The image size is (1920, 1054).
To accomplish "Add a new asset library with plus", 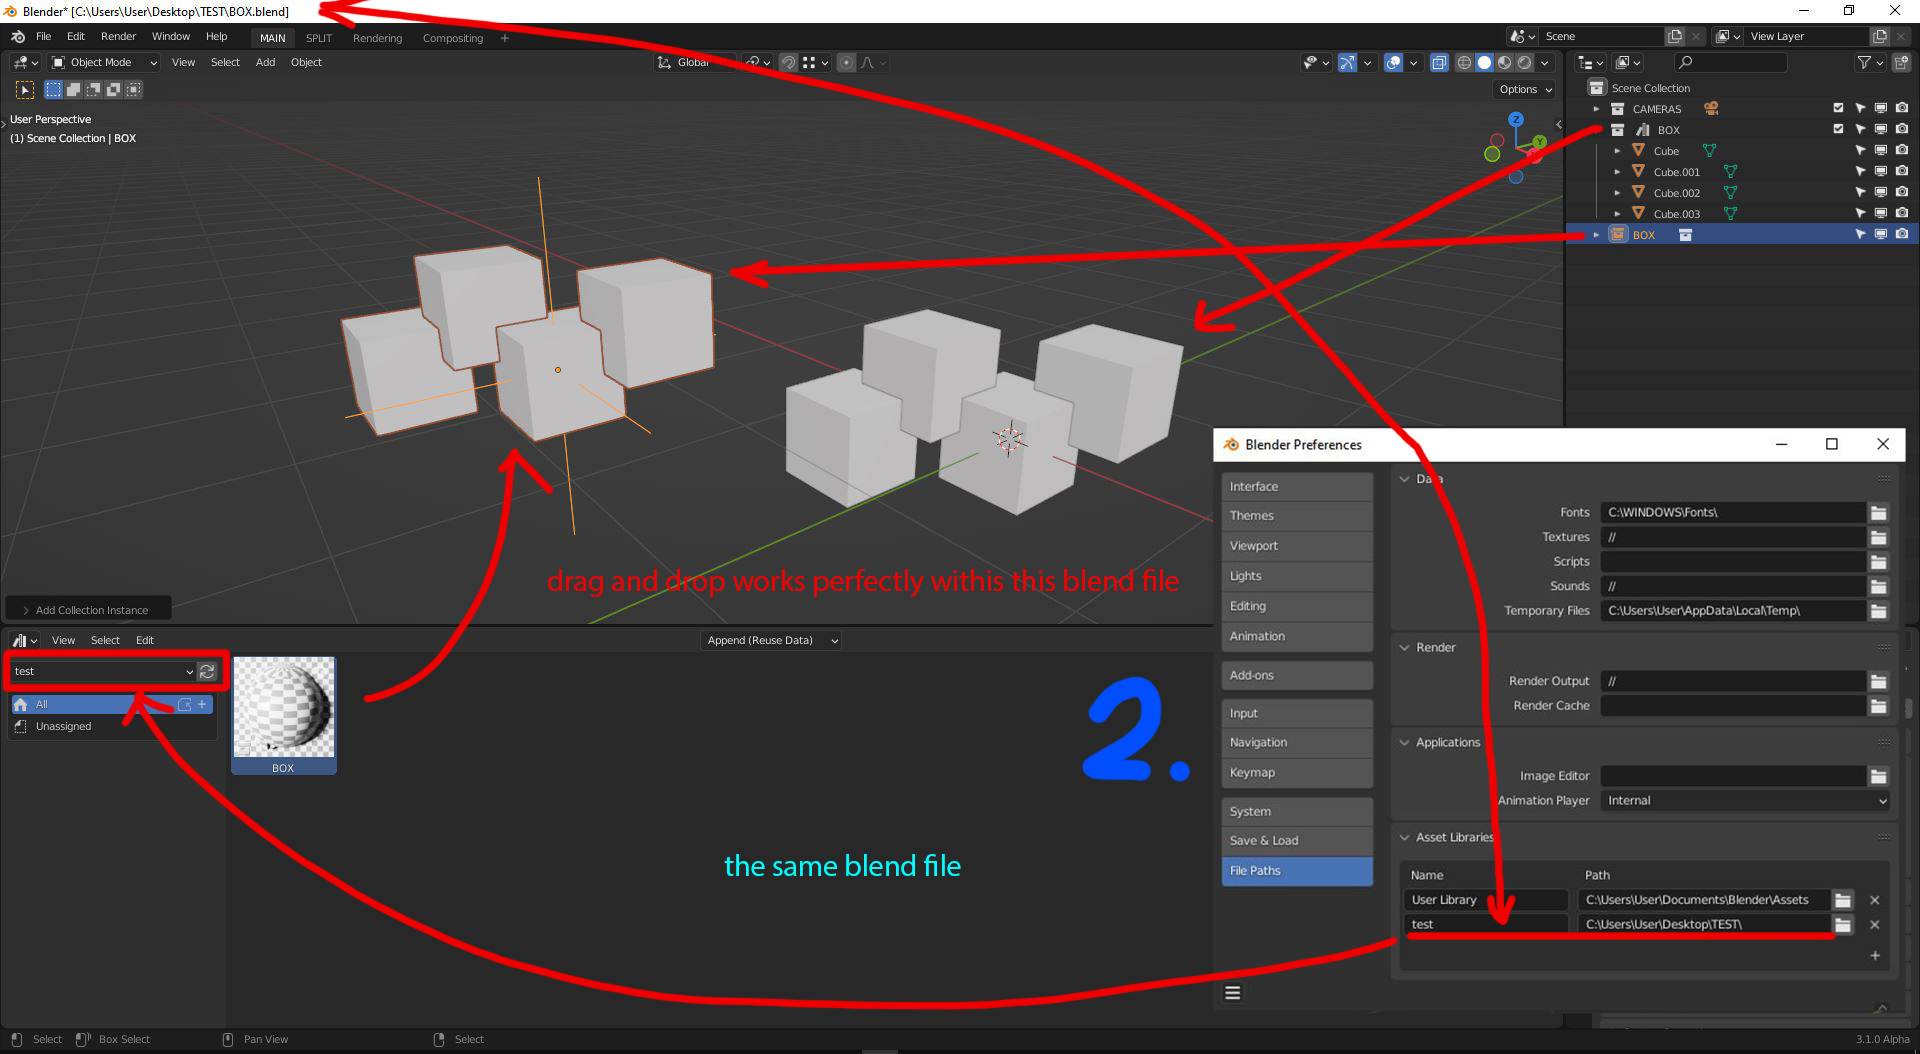I will click(x=1875, y=956).
